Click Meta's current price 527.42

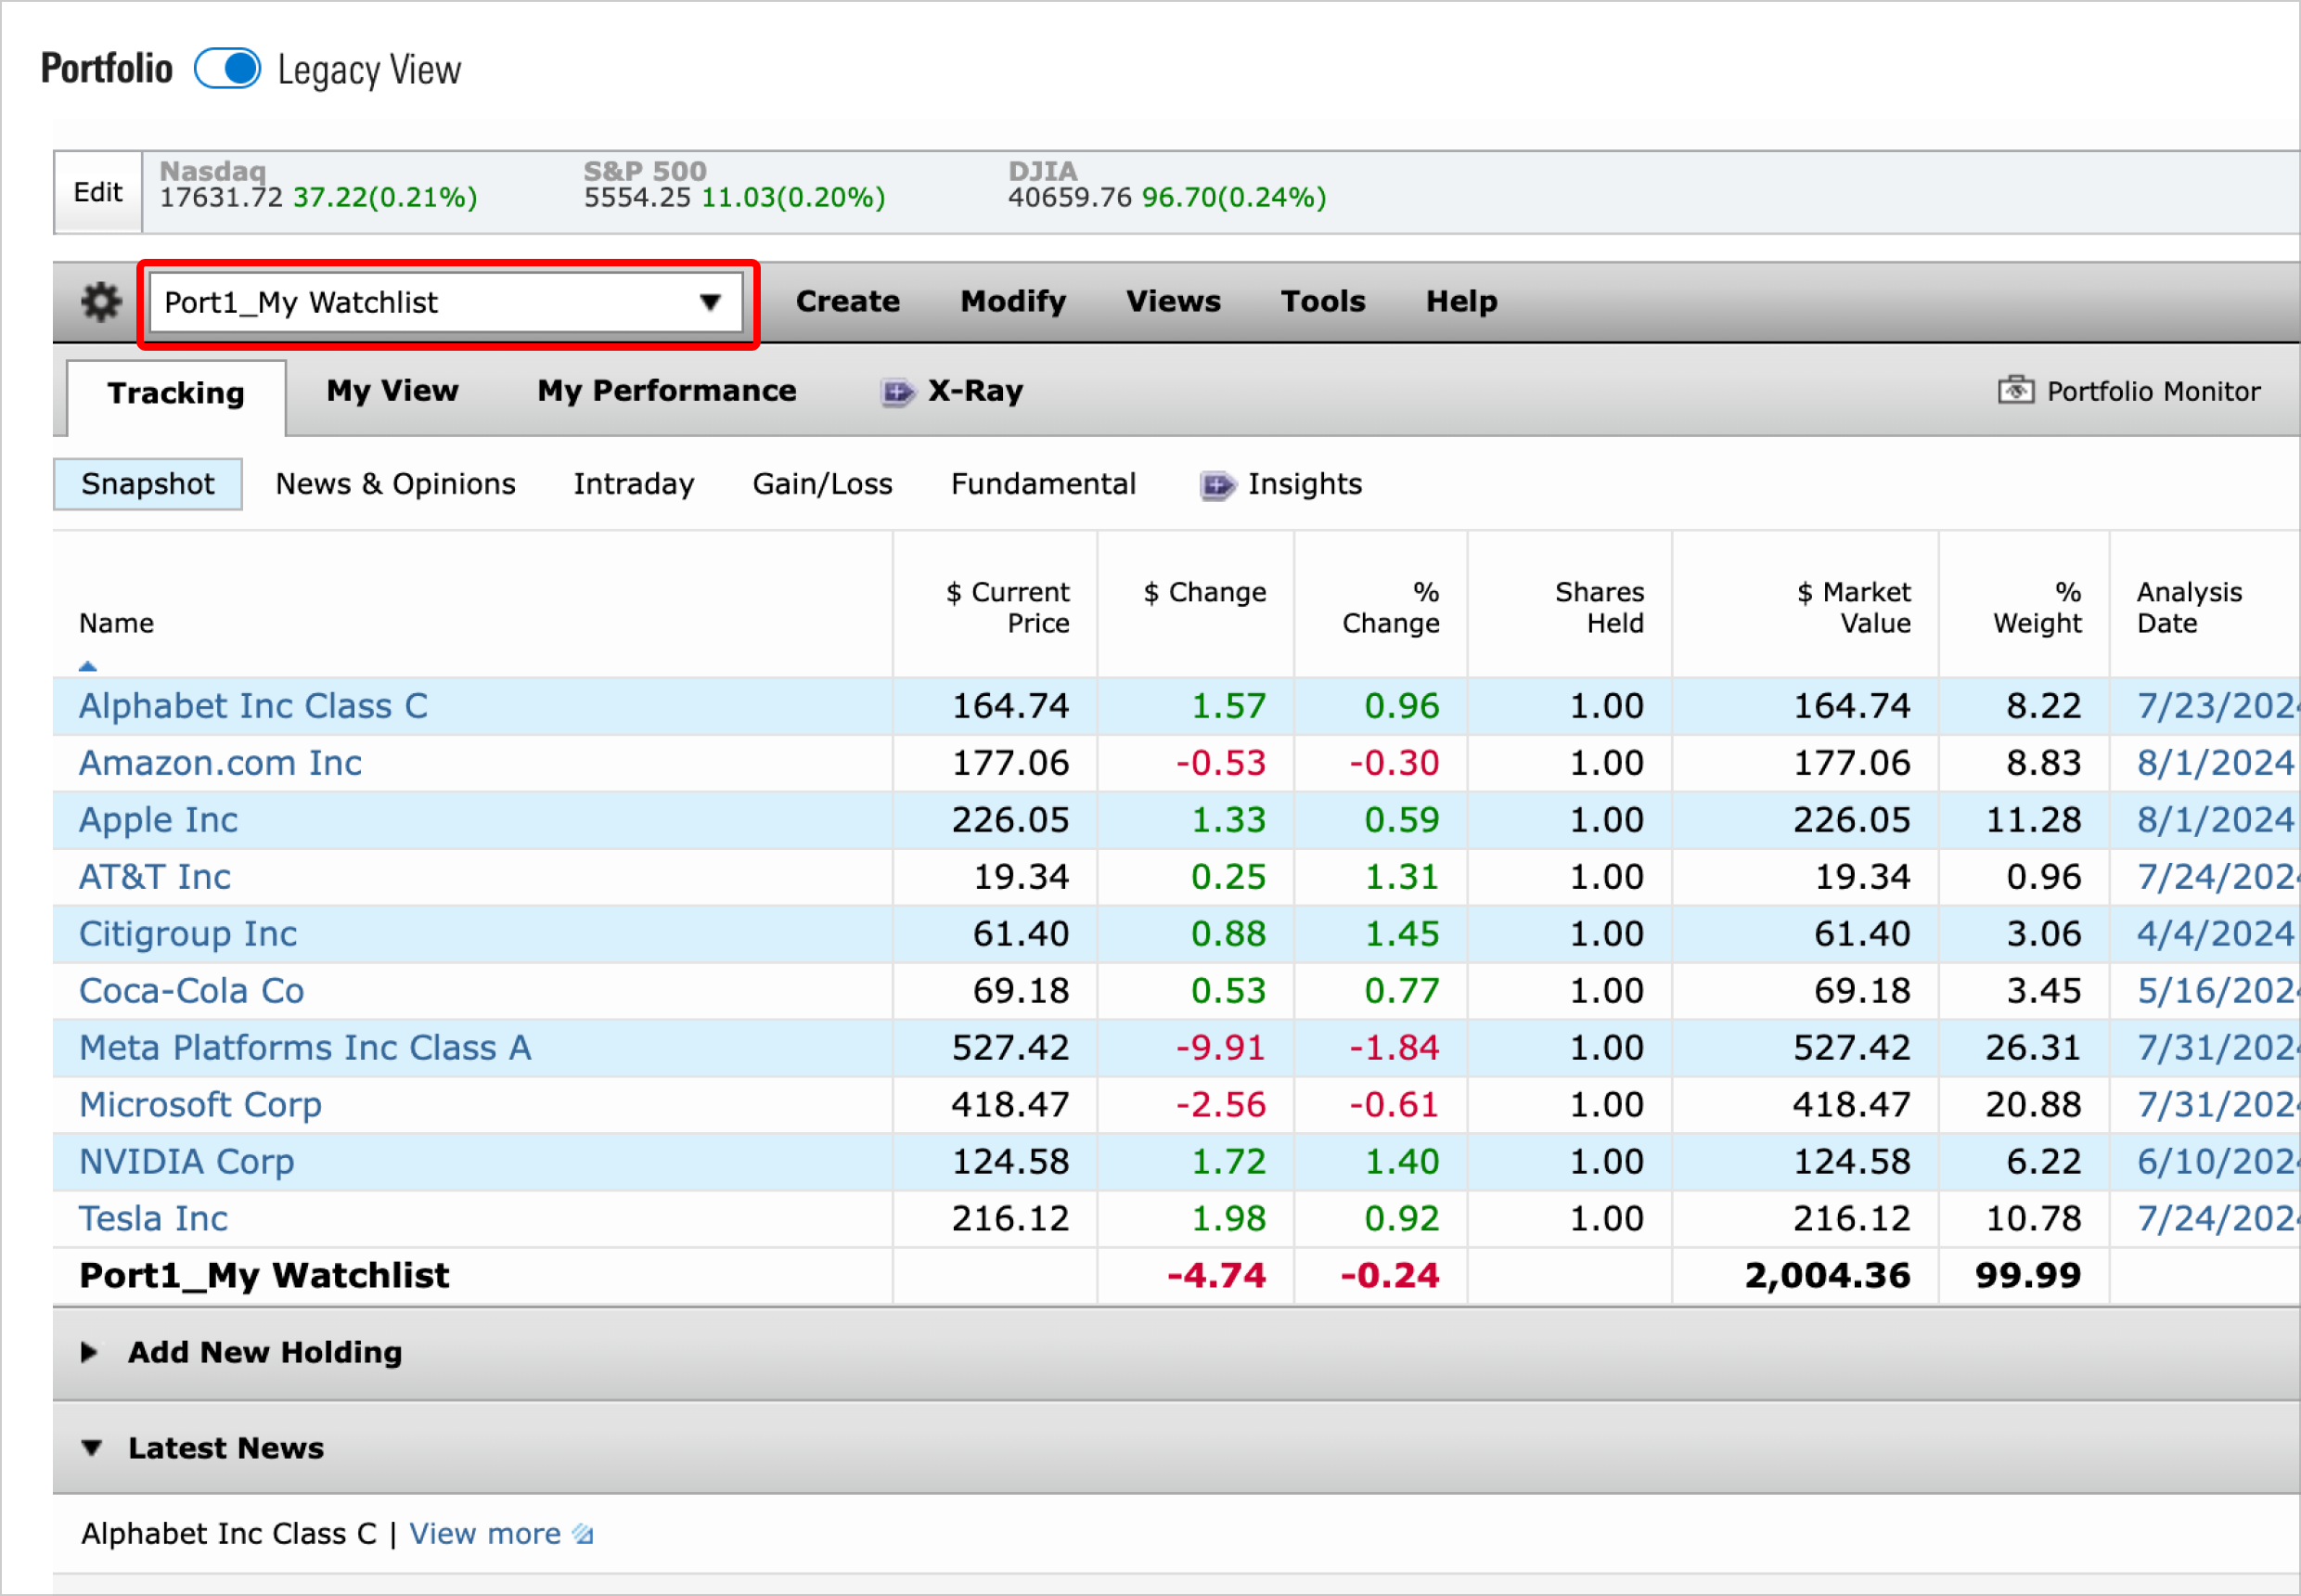[1010, 1048]
